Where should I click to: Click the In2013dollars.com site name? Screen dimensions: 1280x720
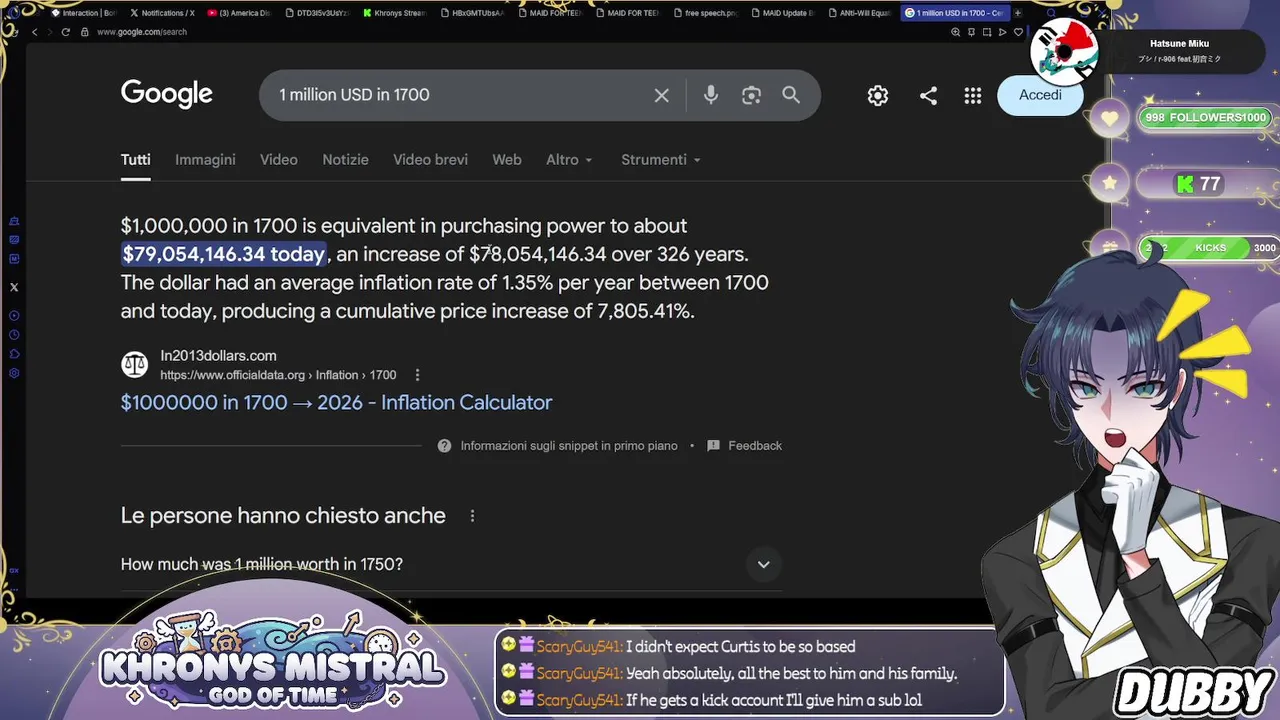(218, 356)
